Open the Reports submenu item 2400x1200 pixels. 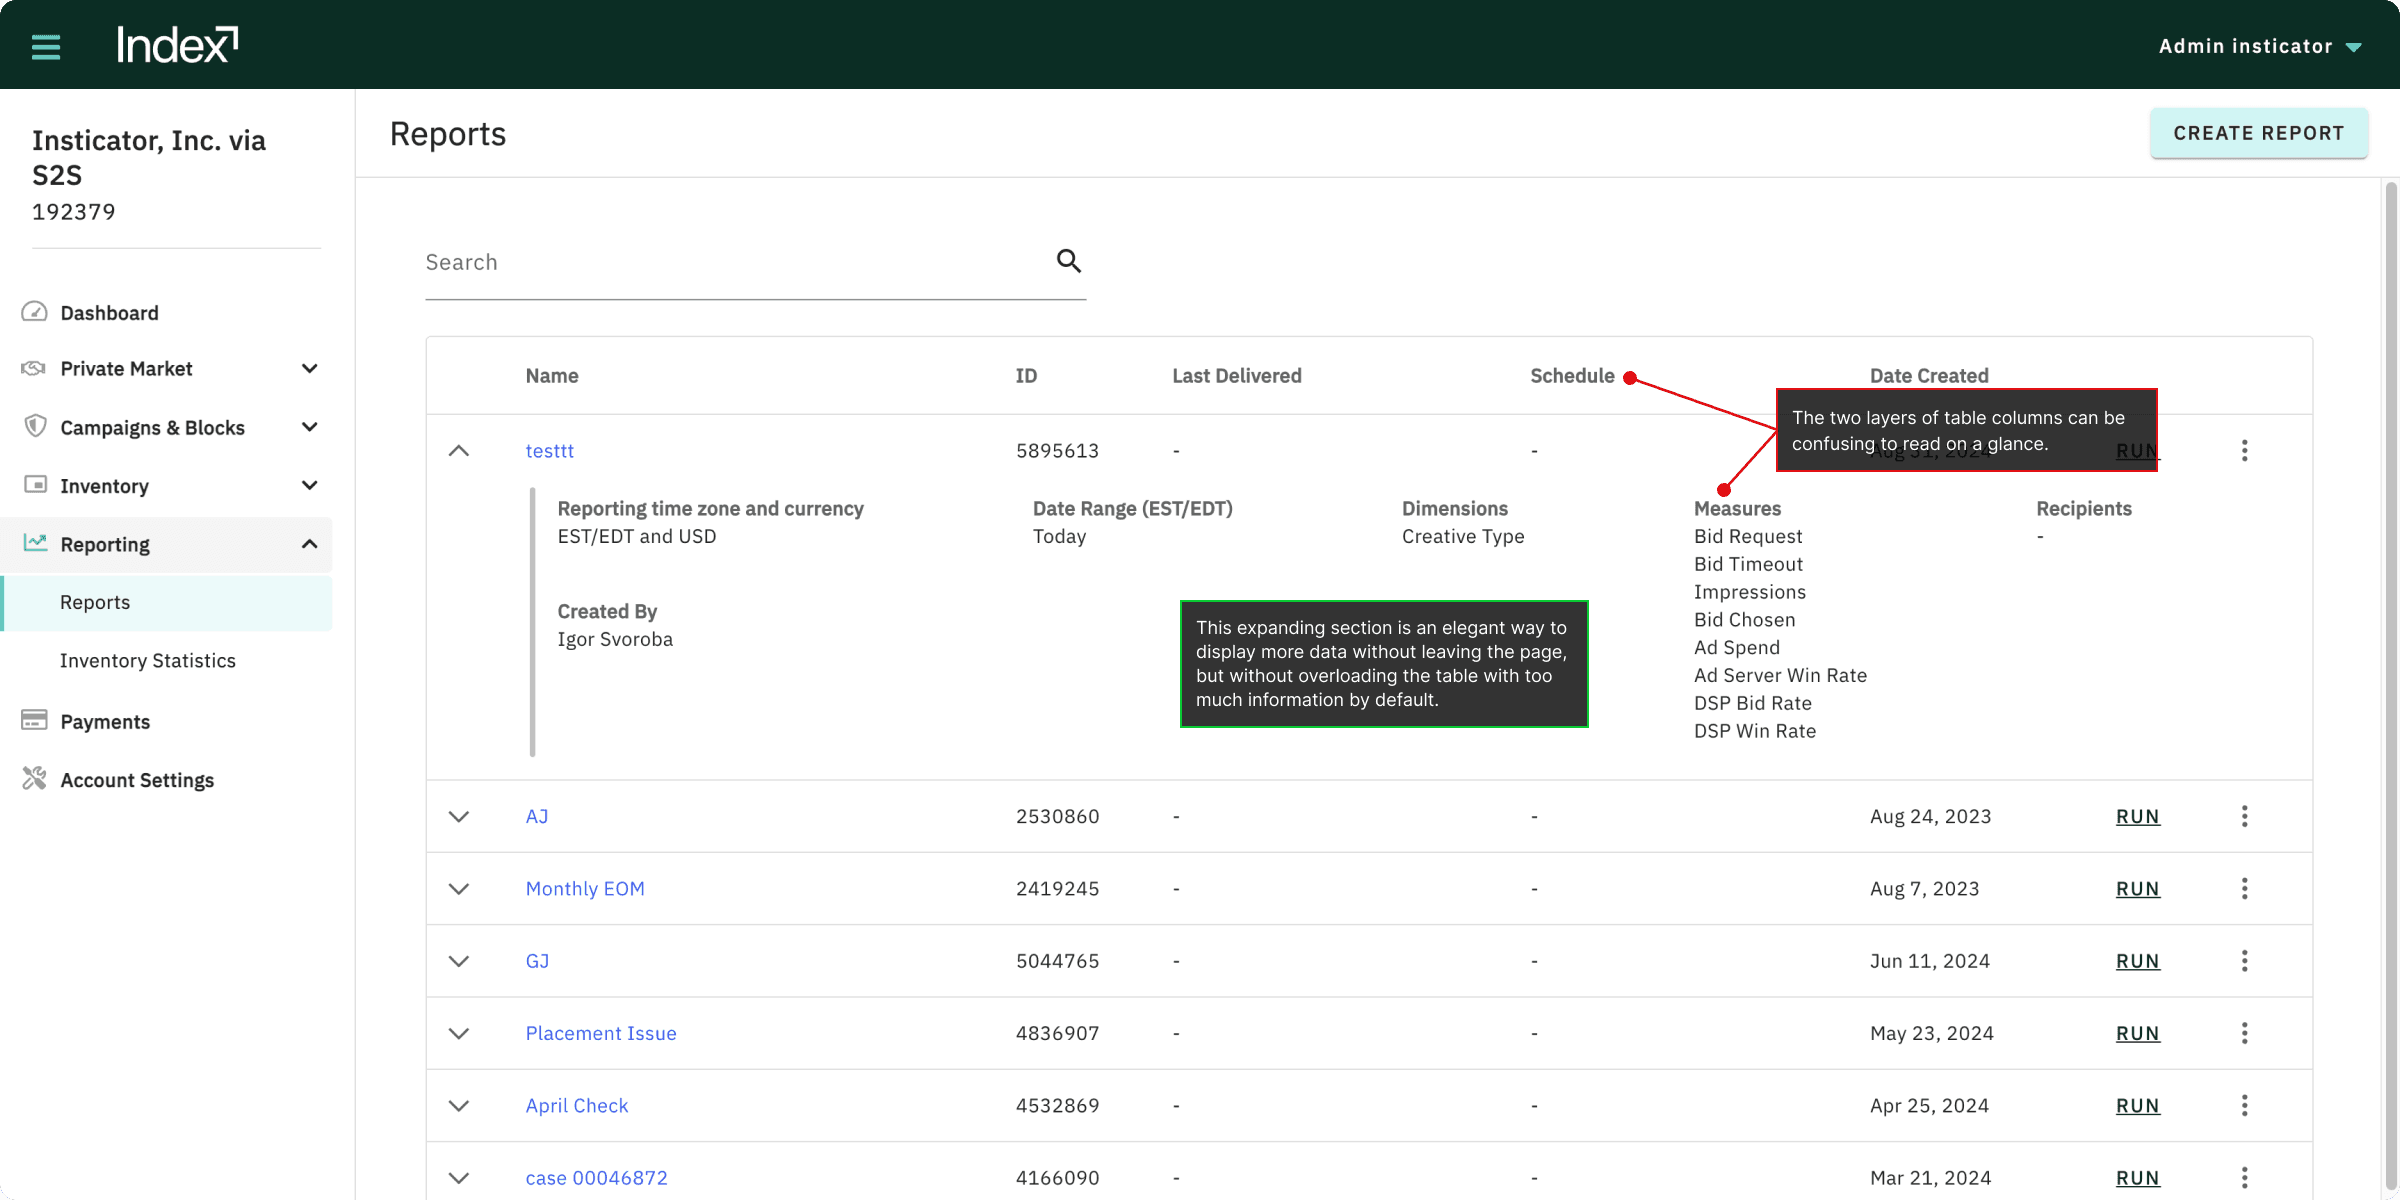tap(166, 602)
